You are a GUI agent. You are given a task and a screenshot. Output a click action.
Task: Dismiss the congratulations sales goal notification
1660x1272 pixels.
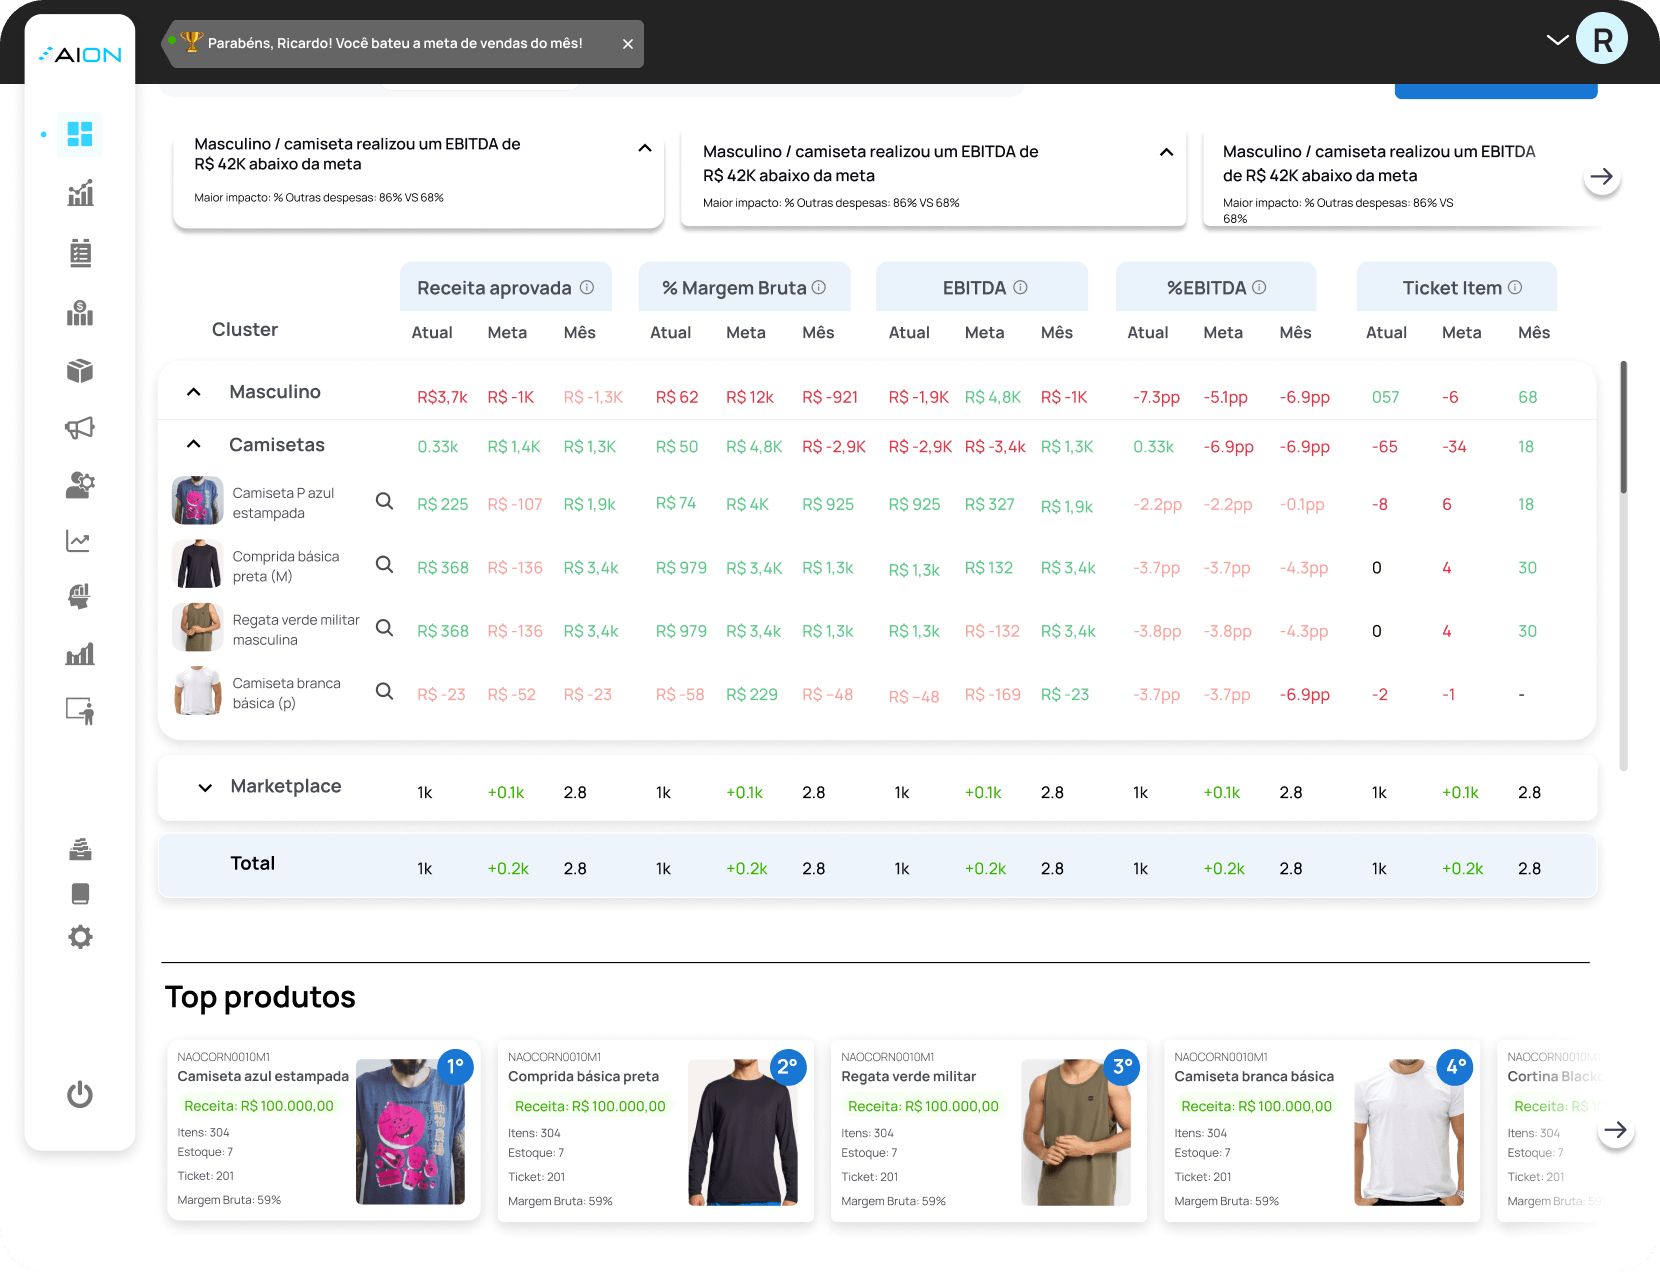click(628, 43)
